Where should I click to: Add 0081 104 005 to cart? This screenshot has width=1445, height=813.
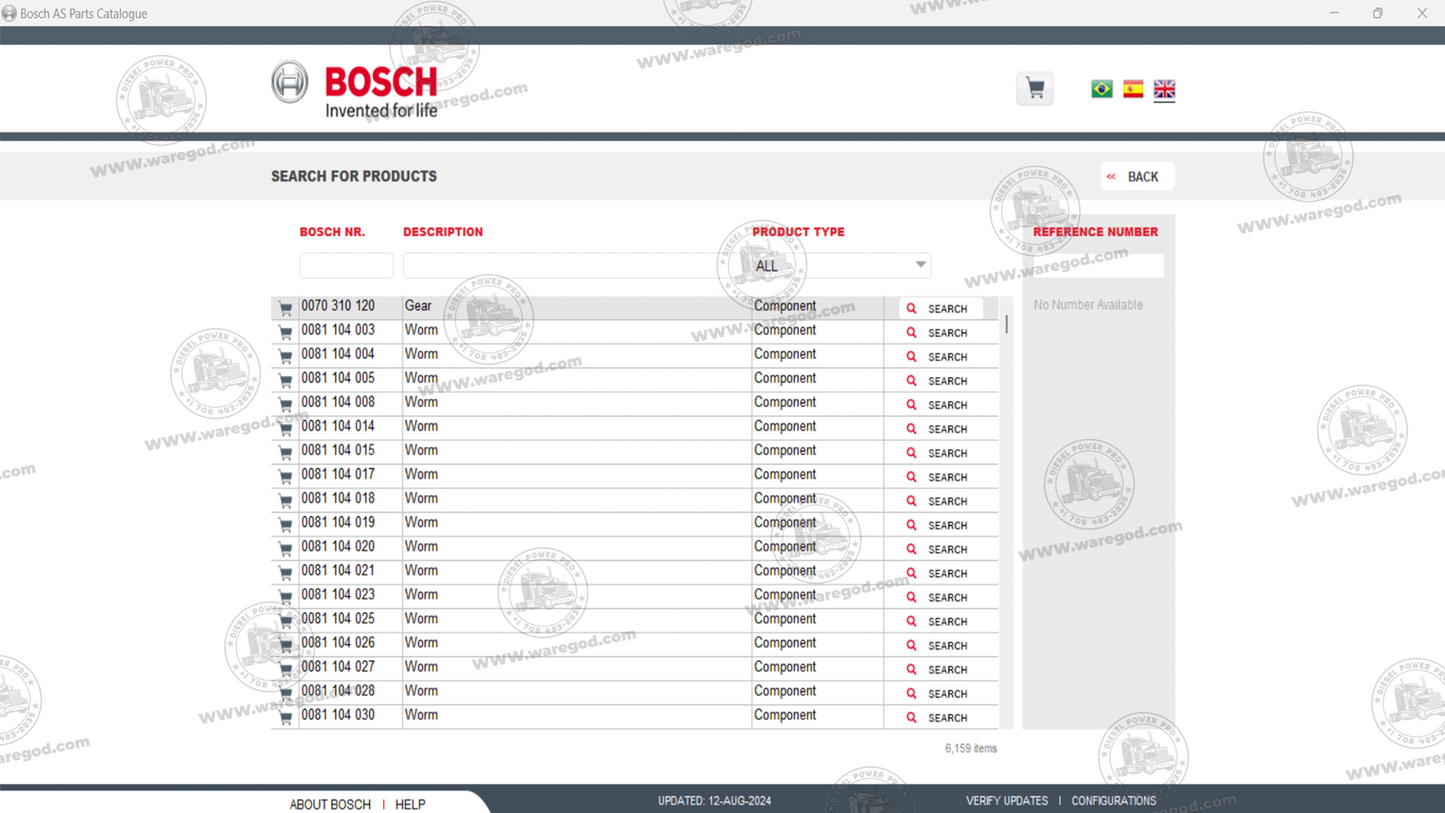coord(285,380)
